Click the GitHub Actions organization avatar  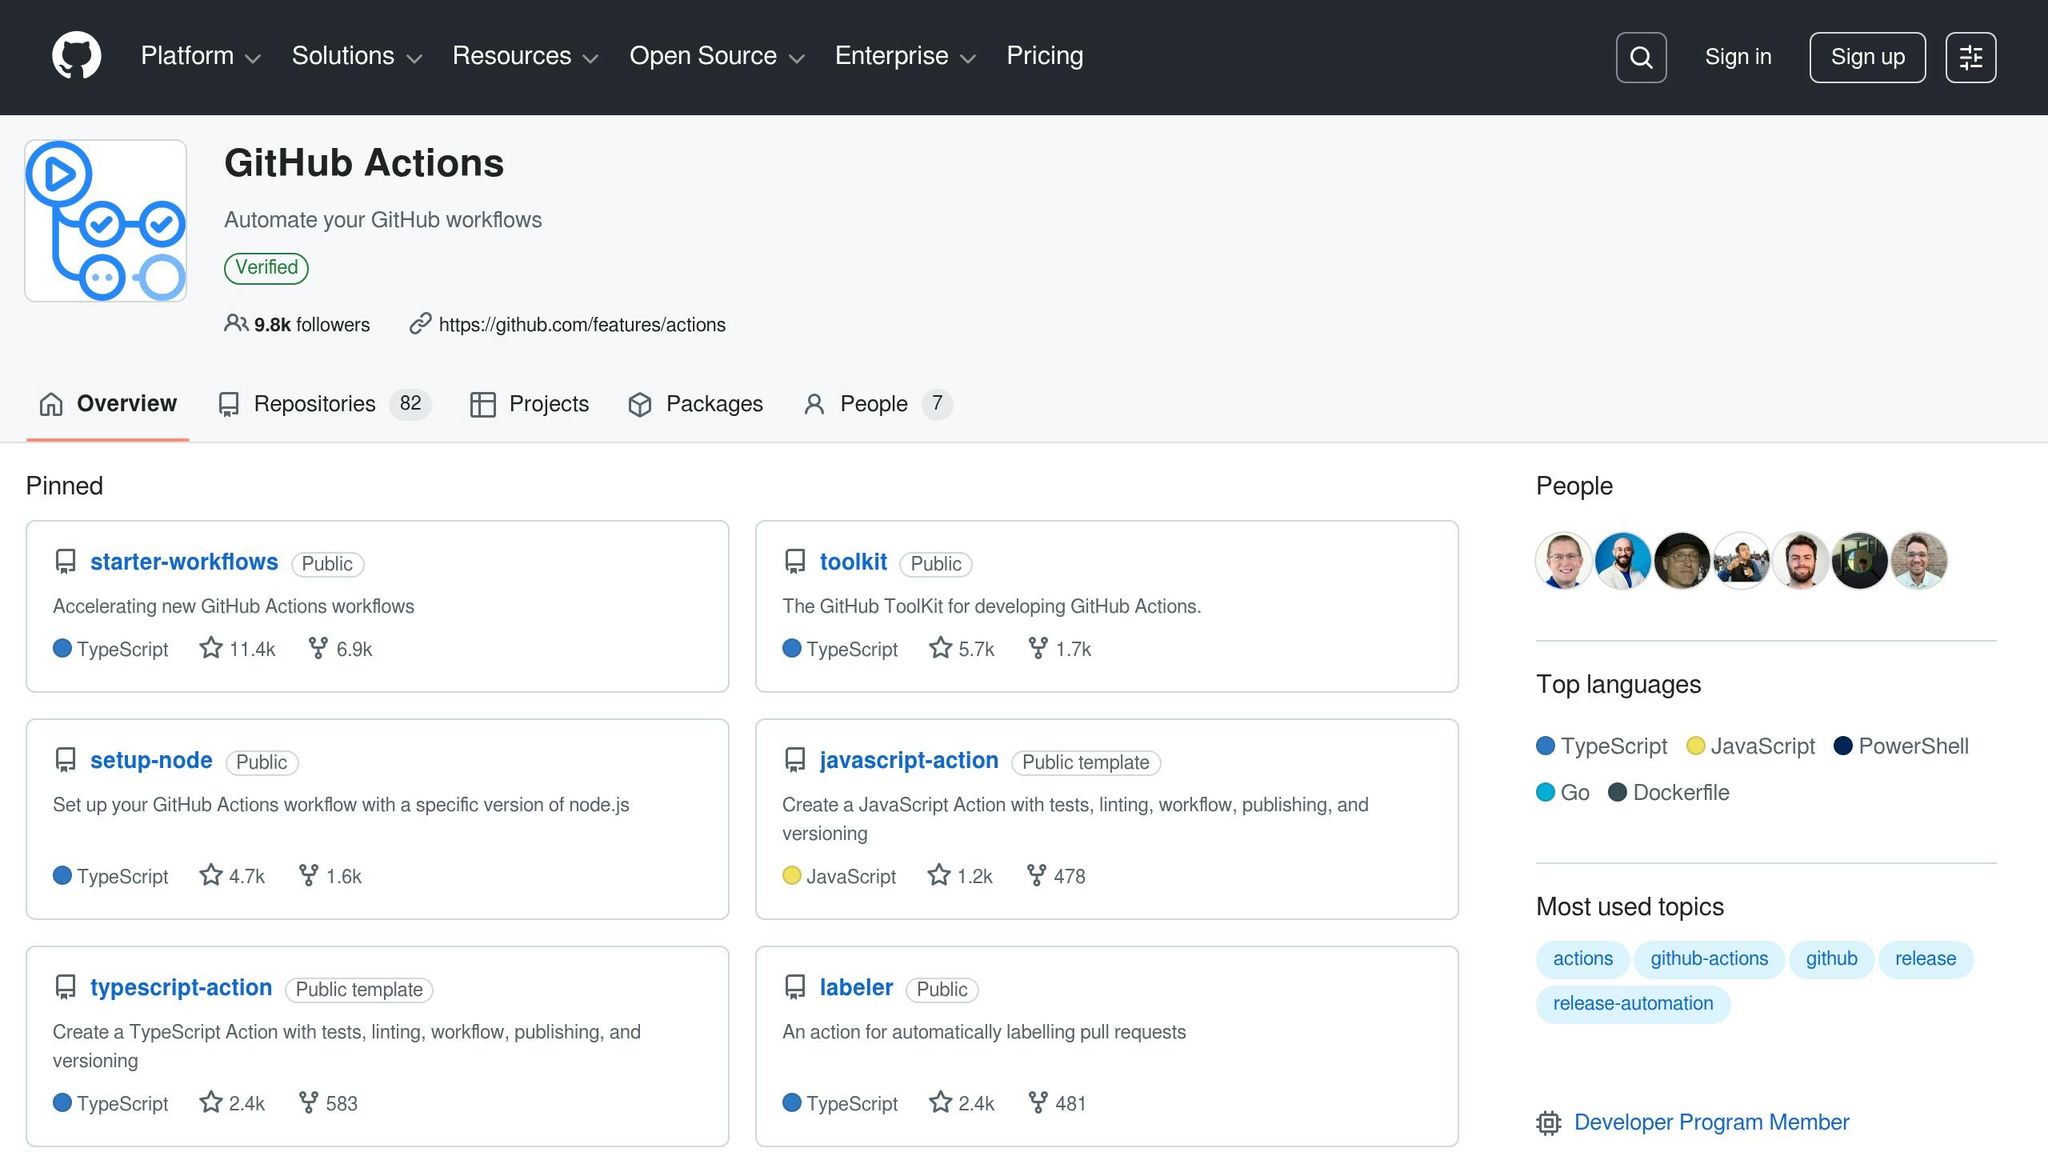pyautogui.click(x=104, y=220)
